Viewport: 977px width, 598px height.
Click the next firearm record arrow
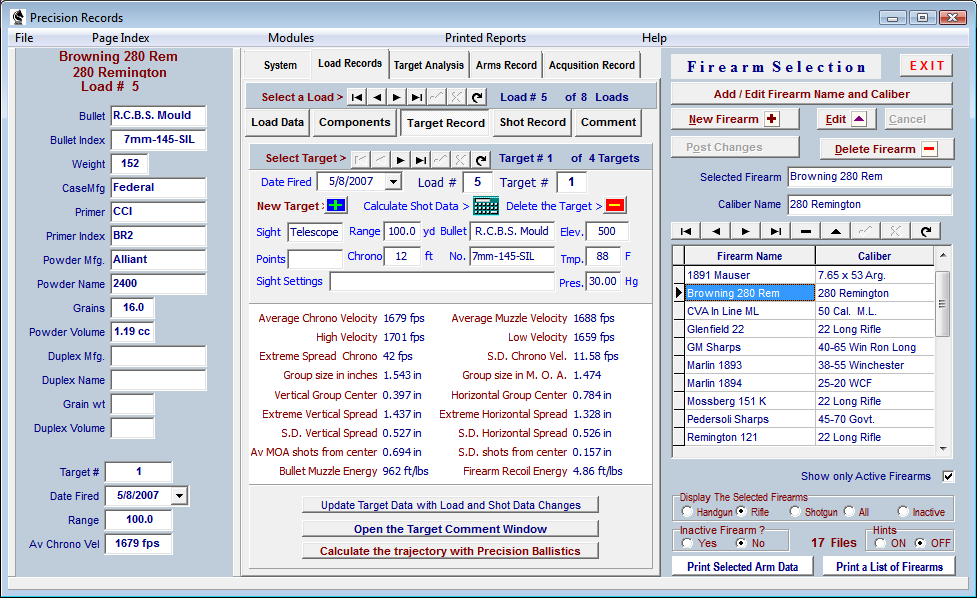click(x=745, y=231)
